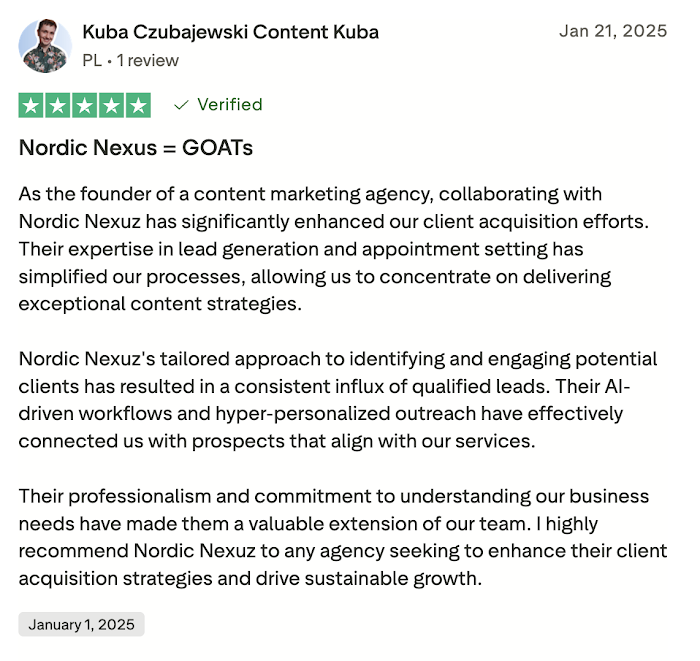Image resolution: width=700 pixels, height=661 pixels.
Task: Click third paragraph about professionalism and commitment
Action: (343, 537)
